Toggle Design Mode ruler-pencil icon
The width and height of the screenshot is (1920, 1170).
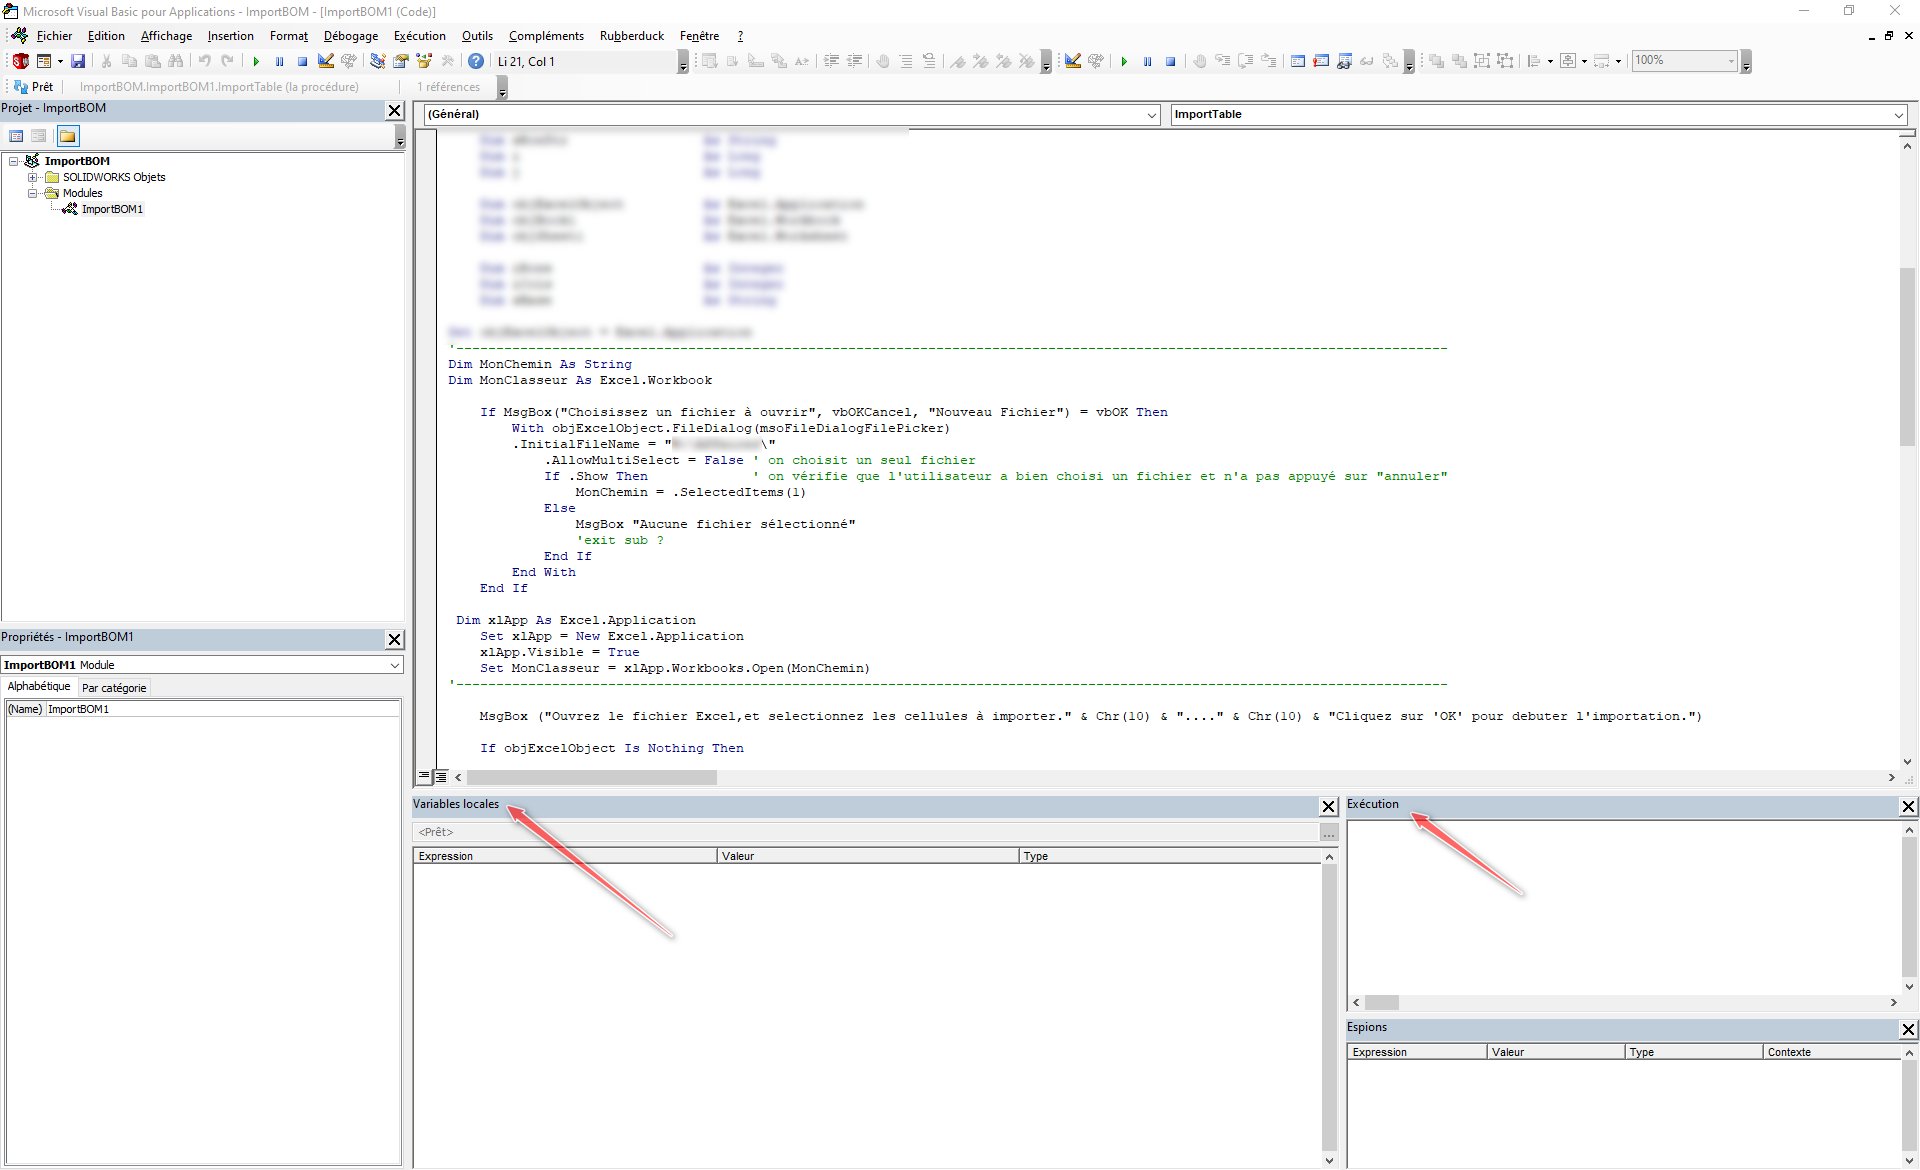[326, 61]
